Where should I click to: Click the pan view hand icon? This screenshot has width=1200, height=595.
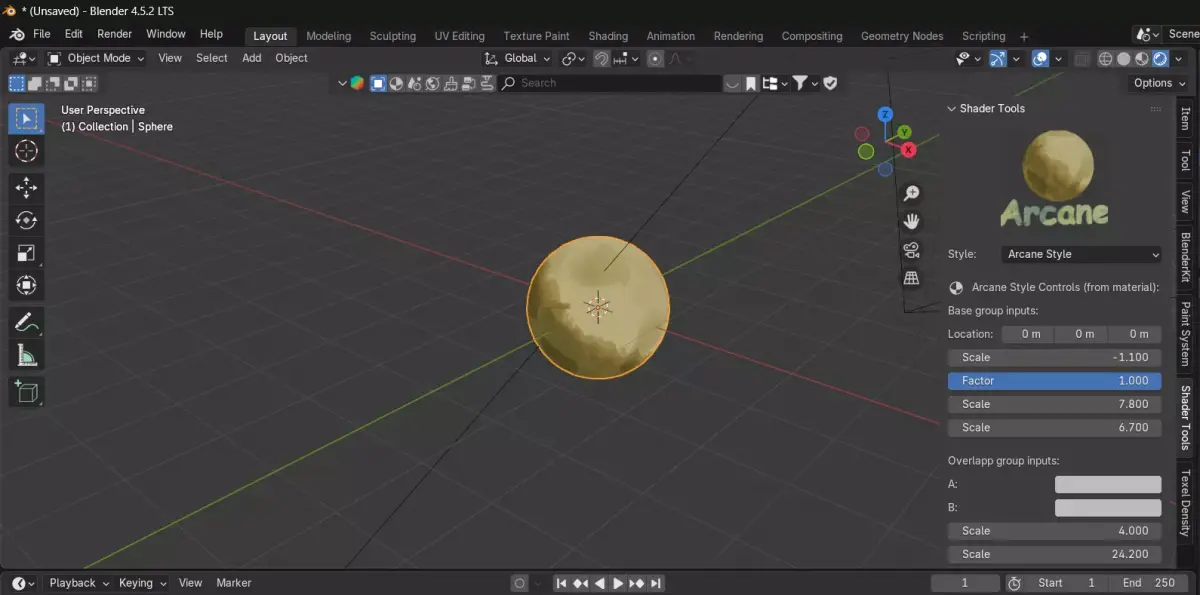point(911,221)
